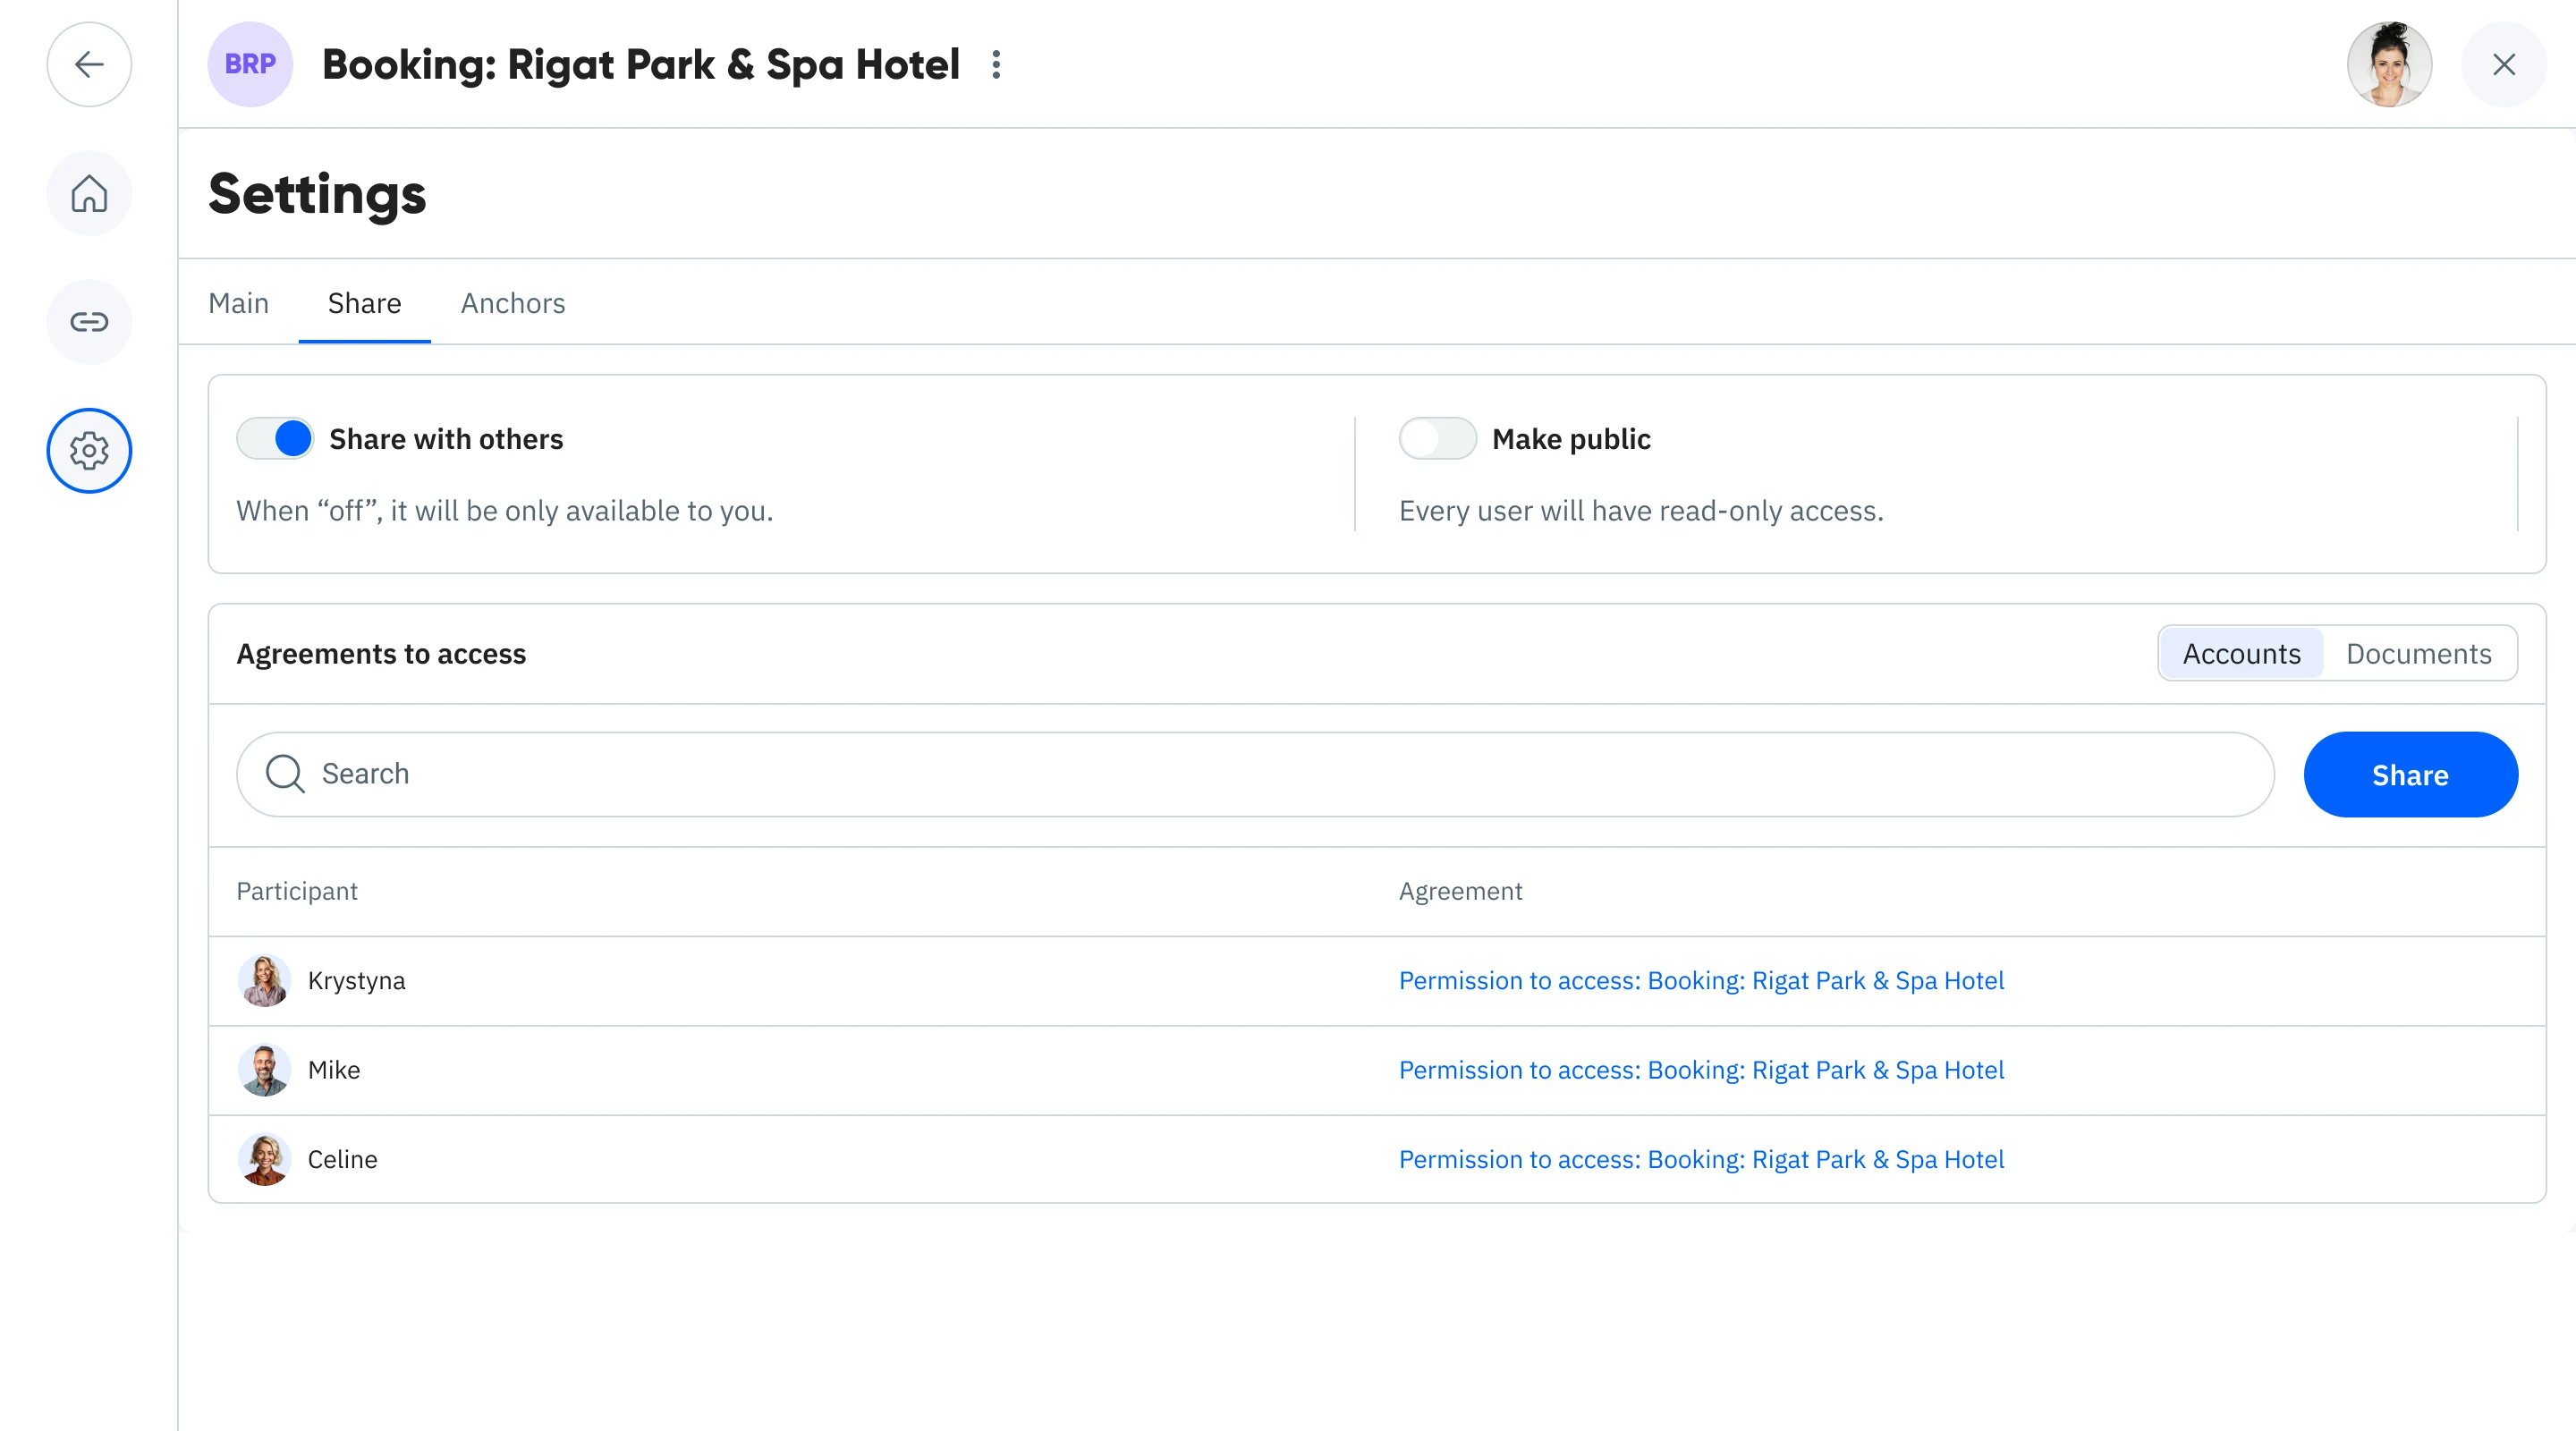Close the settings panel
The width and height of the screenshot is (2576, 1431).
click(x=2503, y=65)
